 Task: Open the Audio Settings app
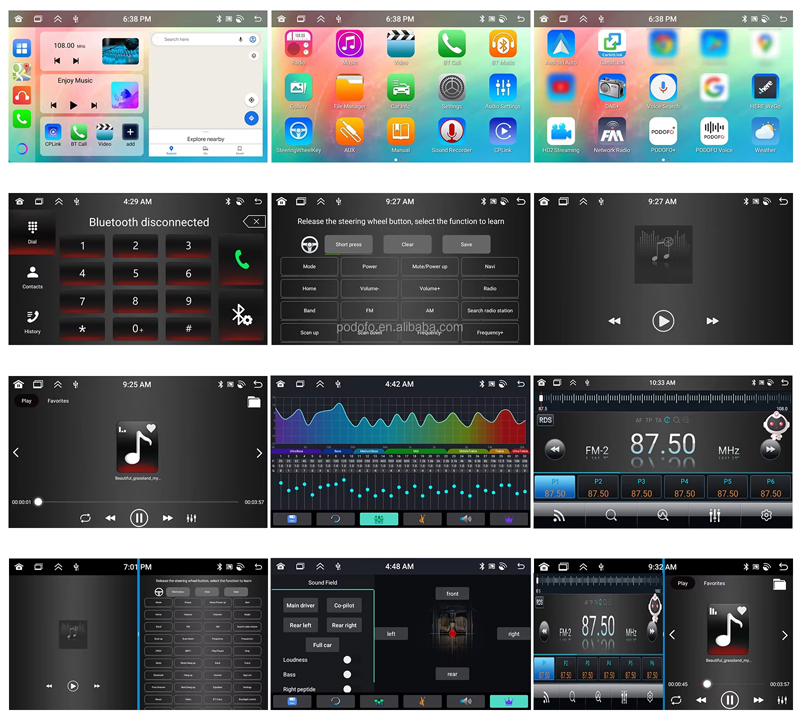(x=503, y=88)
